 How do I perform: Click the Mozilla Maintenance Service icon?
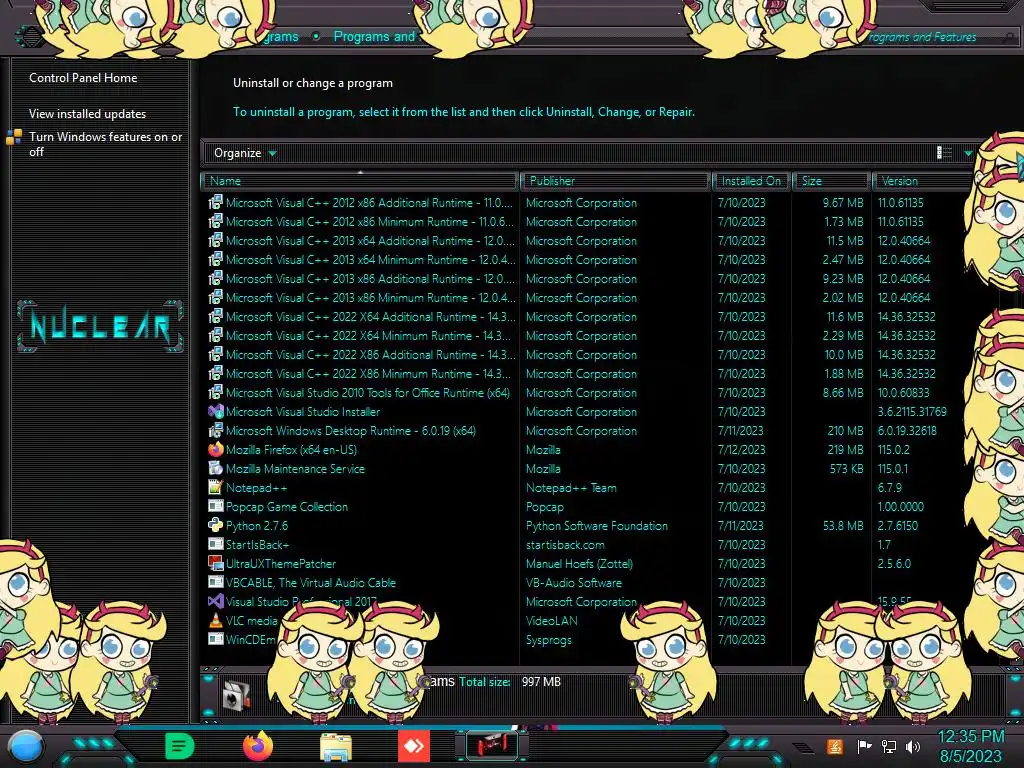pos(216,468)
